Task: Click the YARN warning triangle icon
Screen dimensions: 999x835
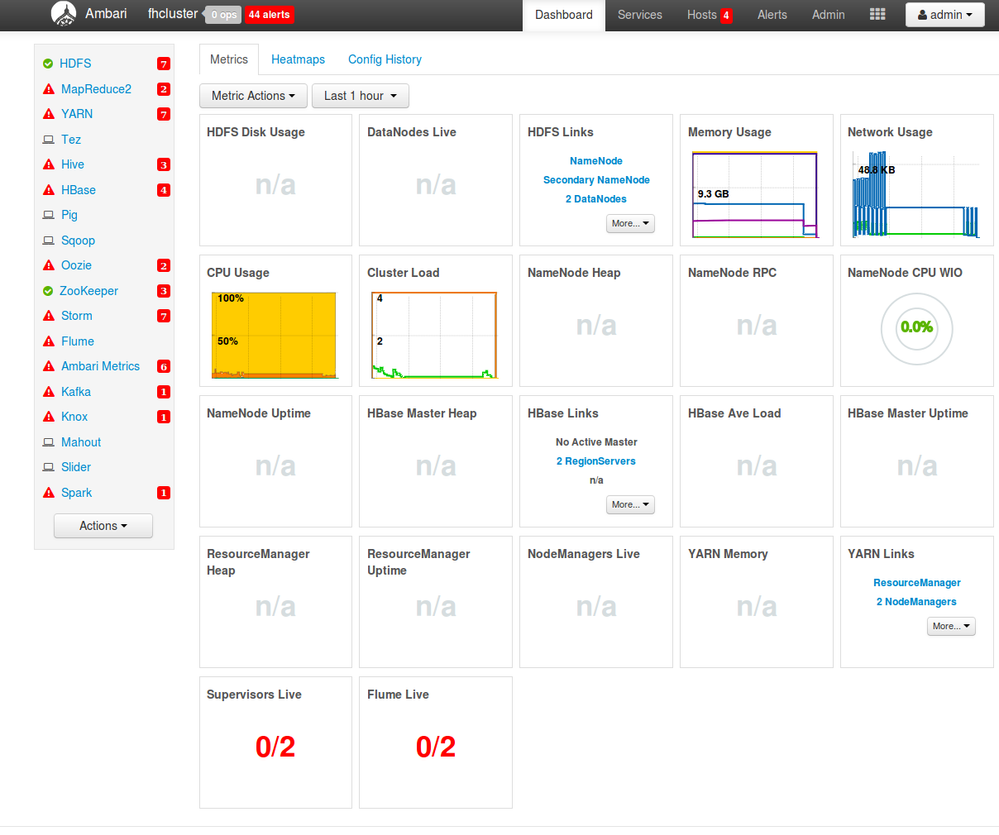Action: [48, 114]
